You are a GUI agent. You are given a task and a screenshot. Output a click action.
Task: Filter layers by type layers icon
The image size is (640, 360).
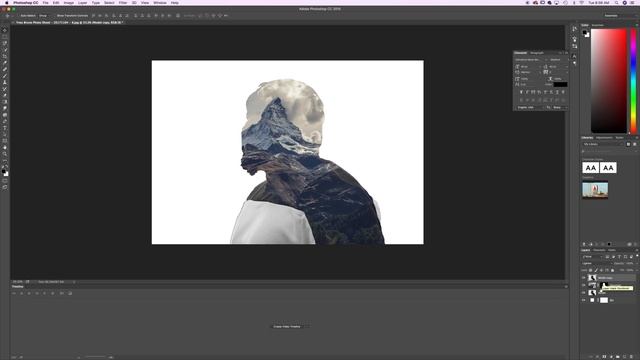[620, 257]
